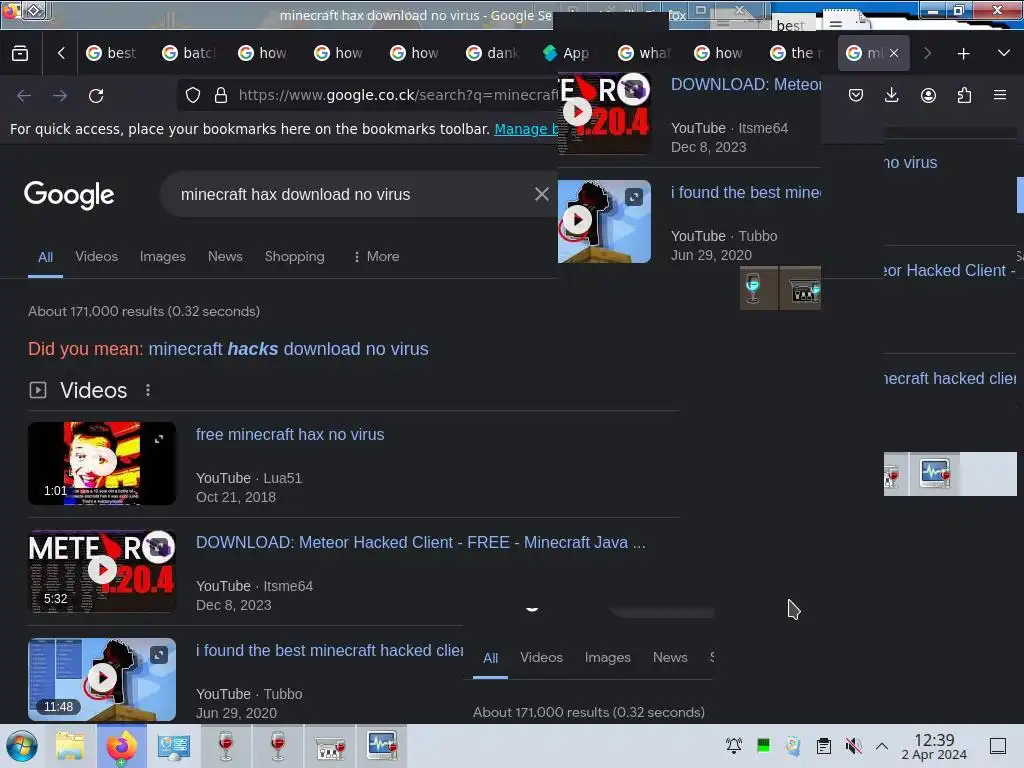Image resolution: width=1024 pixels, height=768 pixels.
Task: Select the Shopping search filter
Action: (295, 257)
